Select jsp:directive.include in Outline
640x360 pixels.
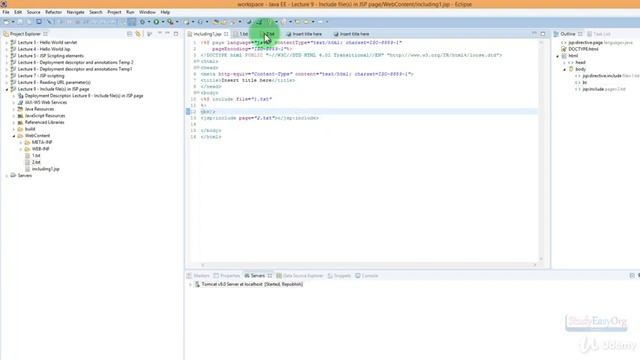click(602, 76)
